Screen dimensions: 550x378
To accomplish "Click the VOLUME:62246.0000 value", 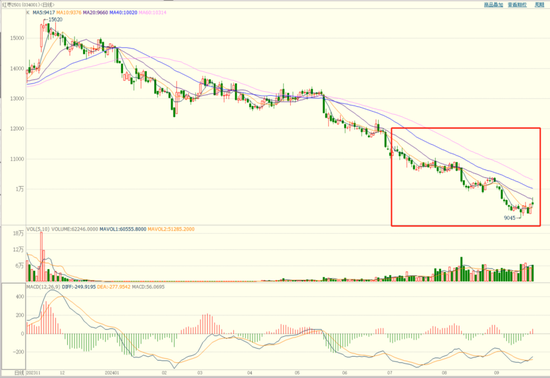I will 74,229.
